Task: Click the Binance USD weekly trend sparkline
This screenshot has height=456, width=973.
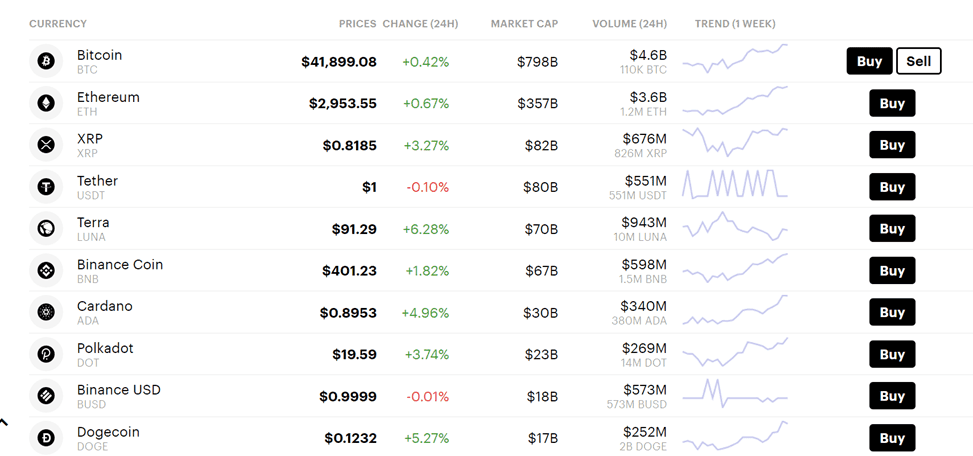Action: (735, 393)
